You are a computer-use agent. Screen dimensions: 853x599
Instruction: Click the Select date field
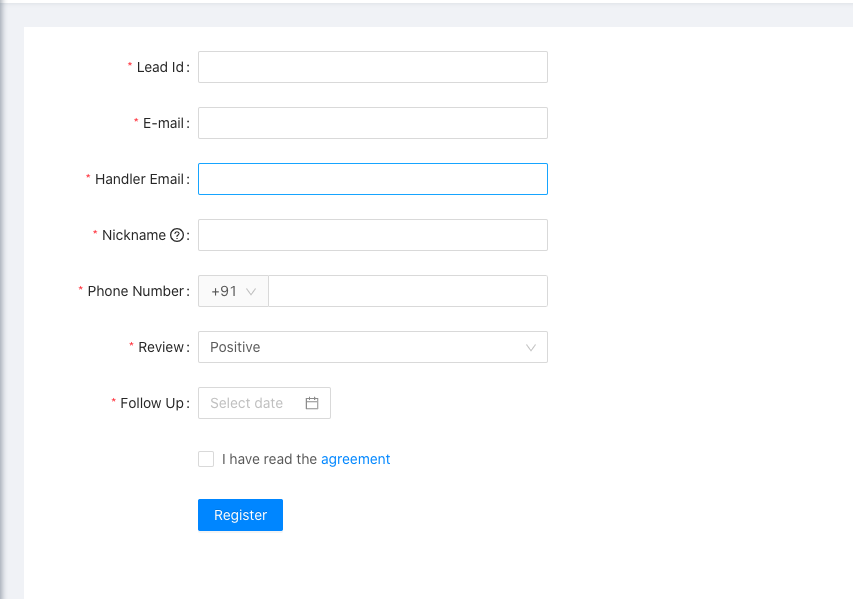coord(264,403)
